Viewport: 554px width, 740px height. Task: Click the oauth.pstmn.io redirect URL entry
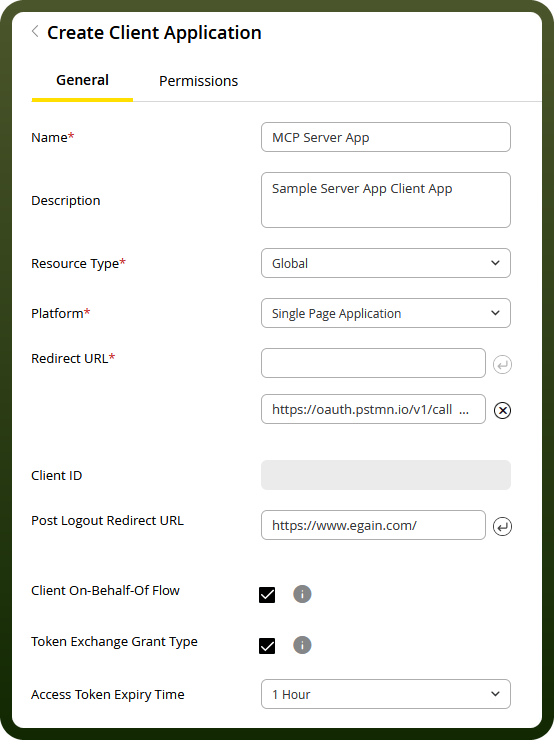pos(373,409)
